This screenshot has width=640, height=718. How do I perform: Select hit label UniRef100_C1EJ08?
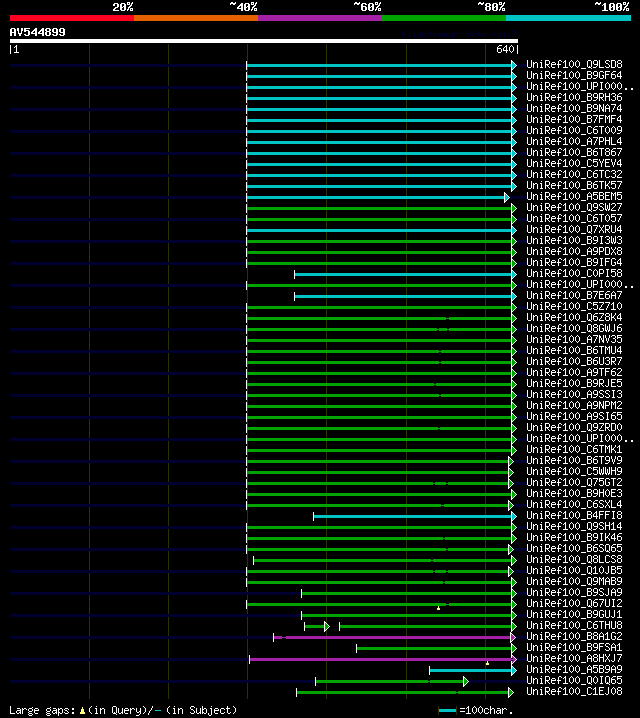pos(574,691)
